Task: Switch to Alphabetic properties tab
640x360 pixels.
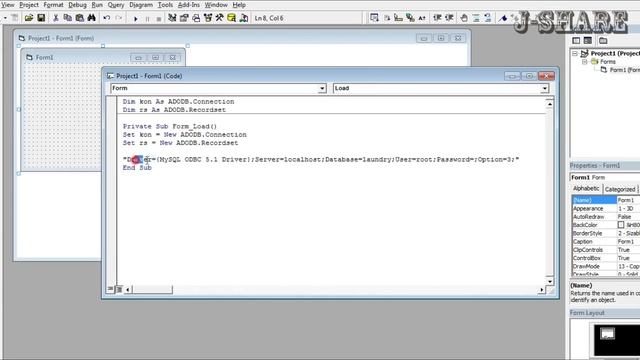Action: 586,189
